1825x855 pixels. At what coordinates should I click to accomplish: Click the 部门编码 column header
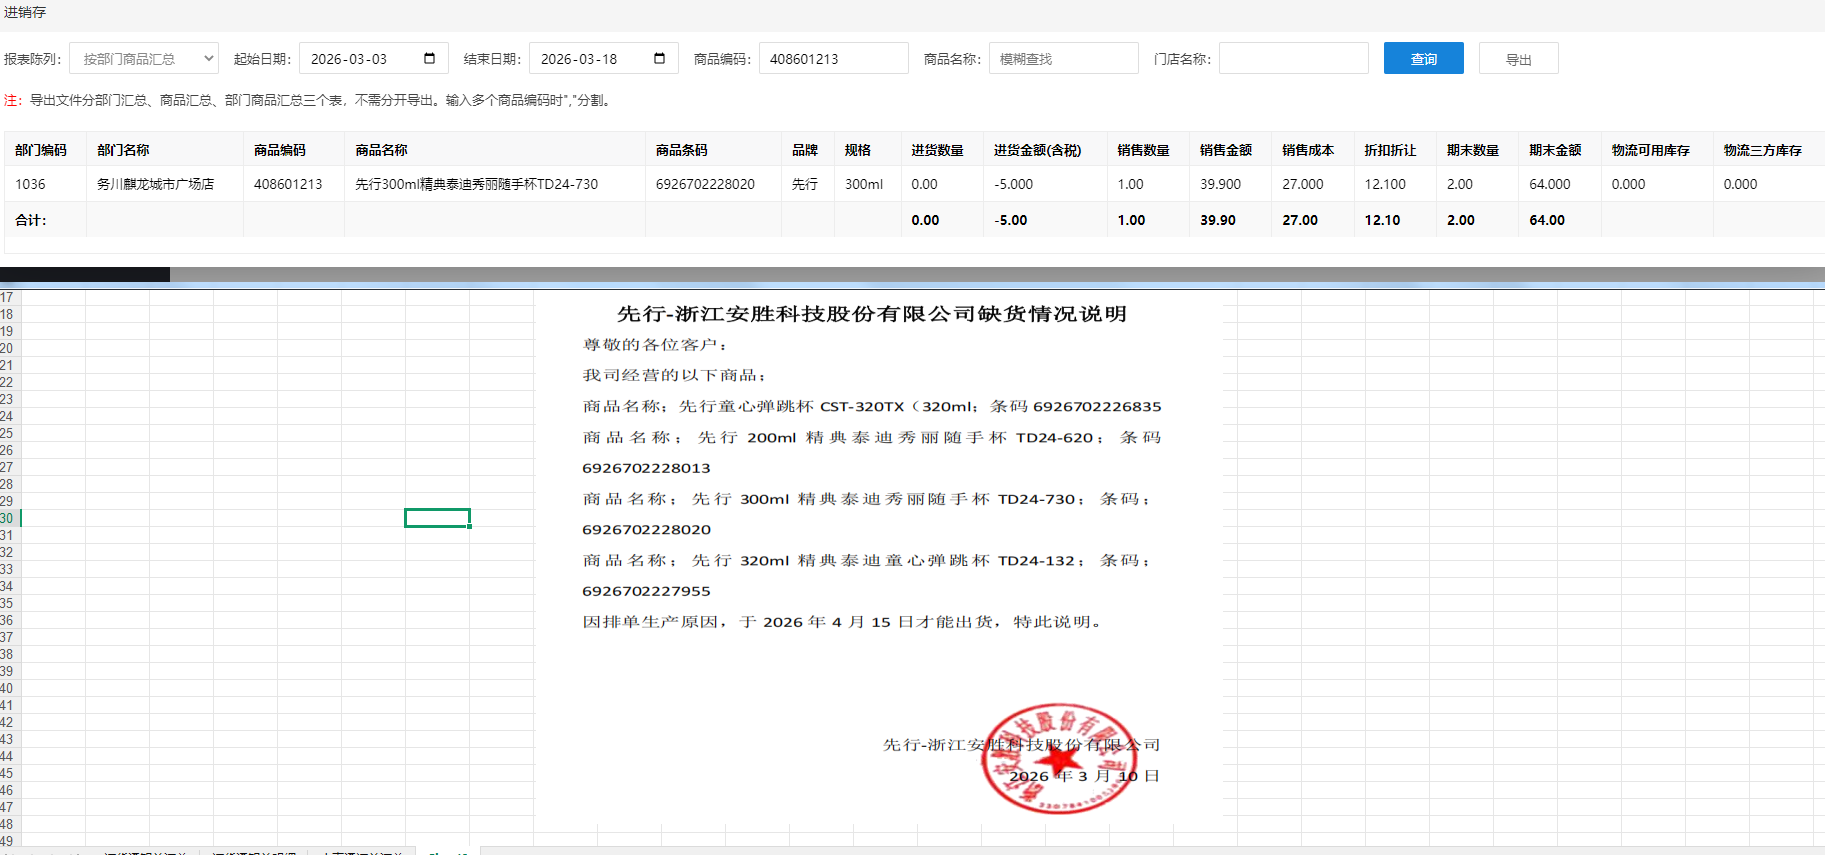tap(41, 150)
